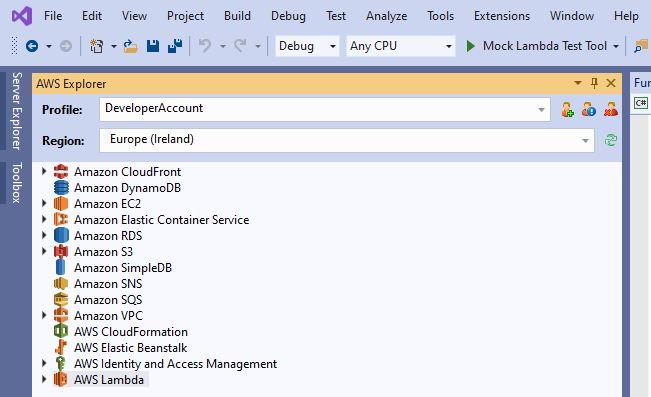Click the AWS Lambda icon
The width and height of the screenshot is (651, 397).
point(61,380)
